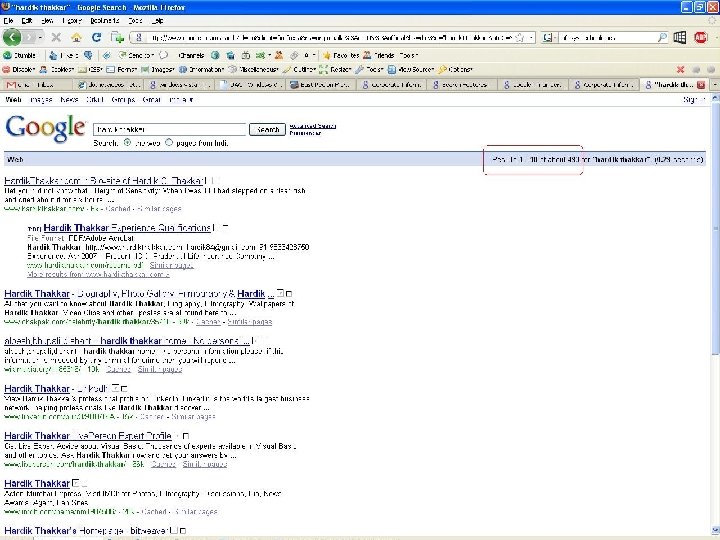Open the list all tabs dropdown arrow

pos(714,84)
